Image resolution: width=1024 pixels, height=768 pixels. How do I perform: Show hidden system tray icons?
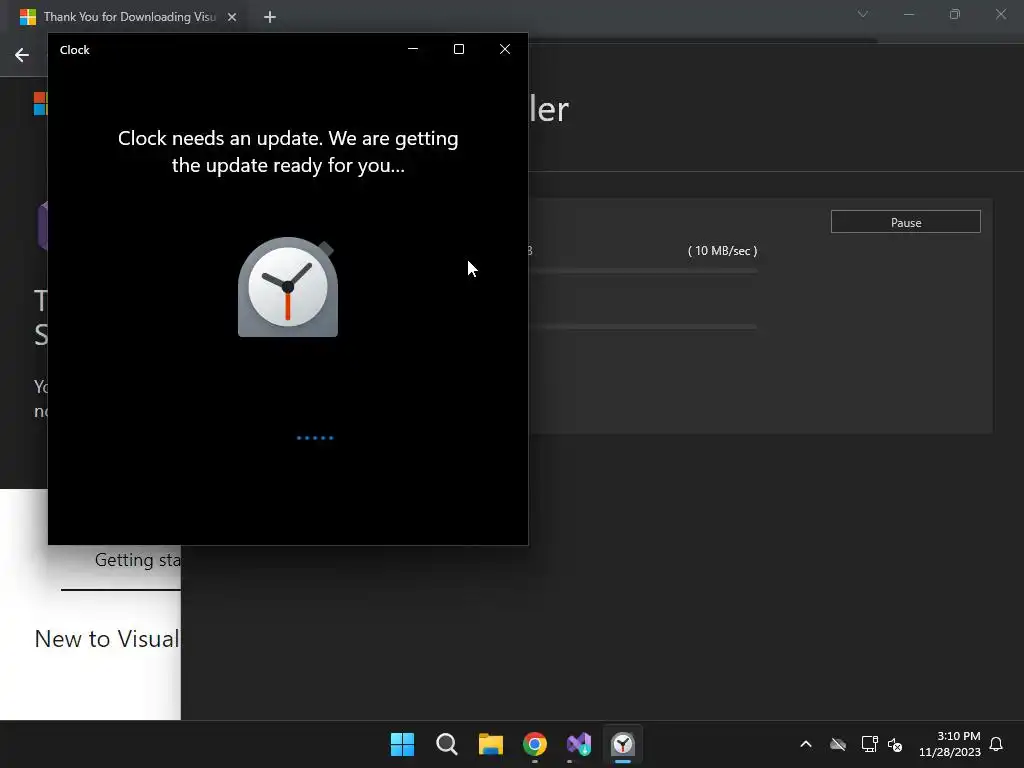tap(806, 744)
